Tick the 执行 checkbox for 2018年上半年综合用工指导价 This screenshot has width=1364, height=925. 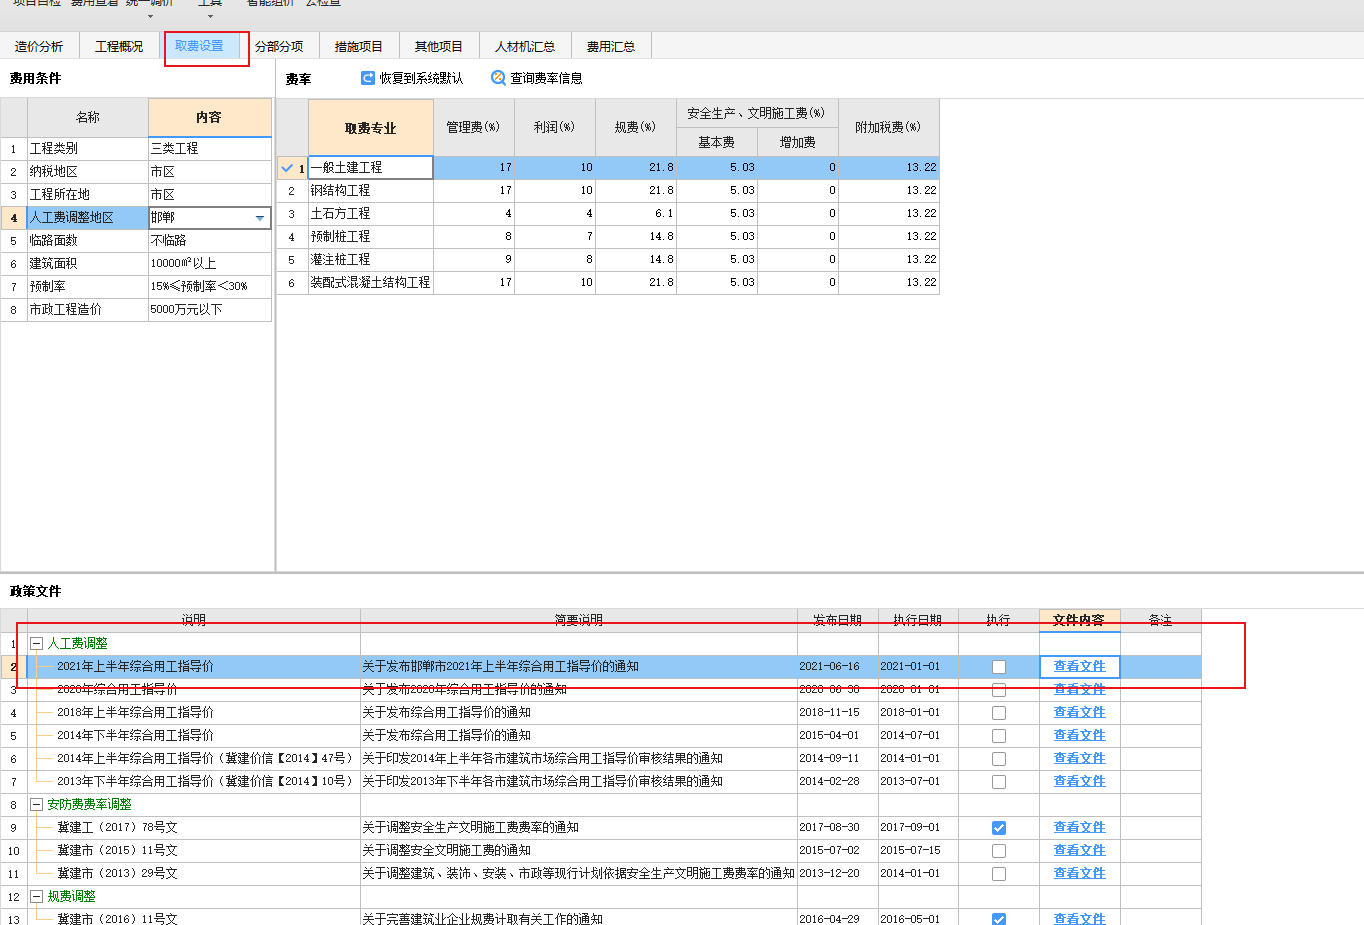[x=999, y=713]
